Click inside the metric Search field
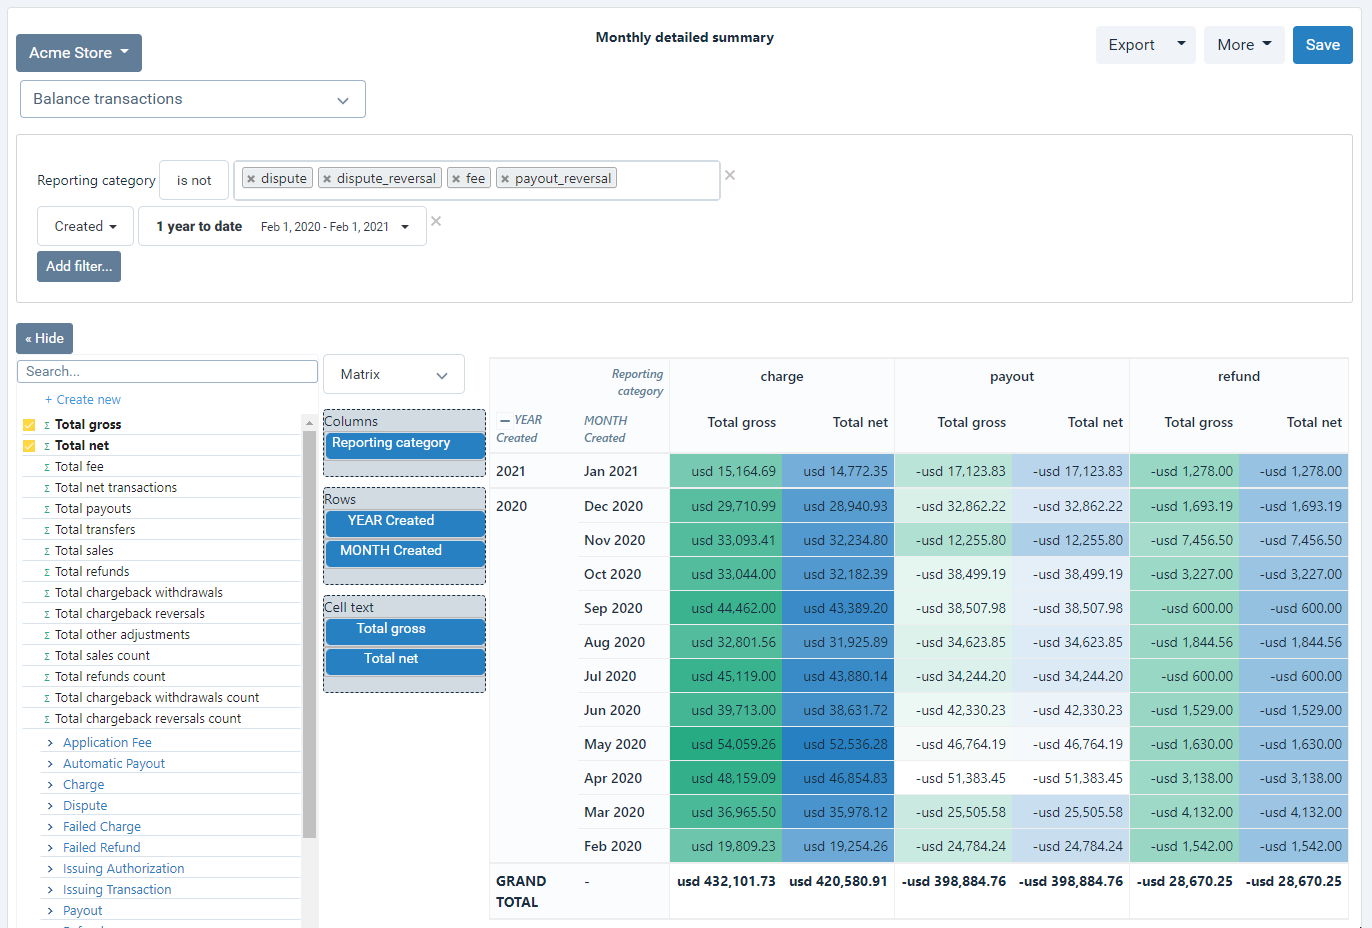Screen dimensions: 1372x928 click(x=167, y=371)
